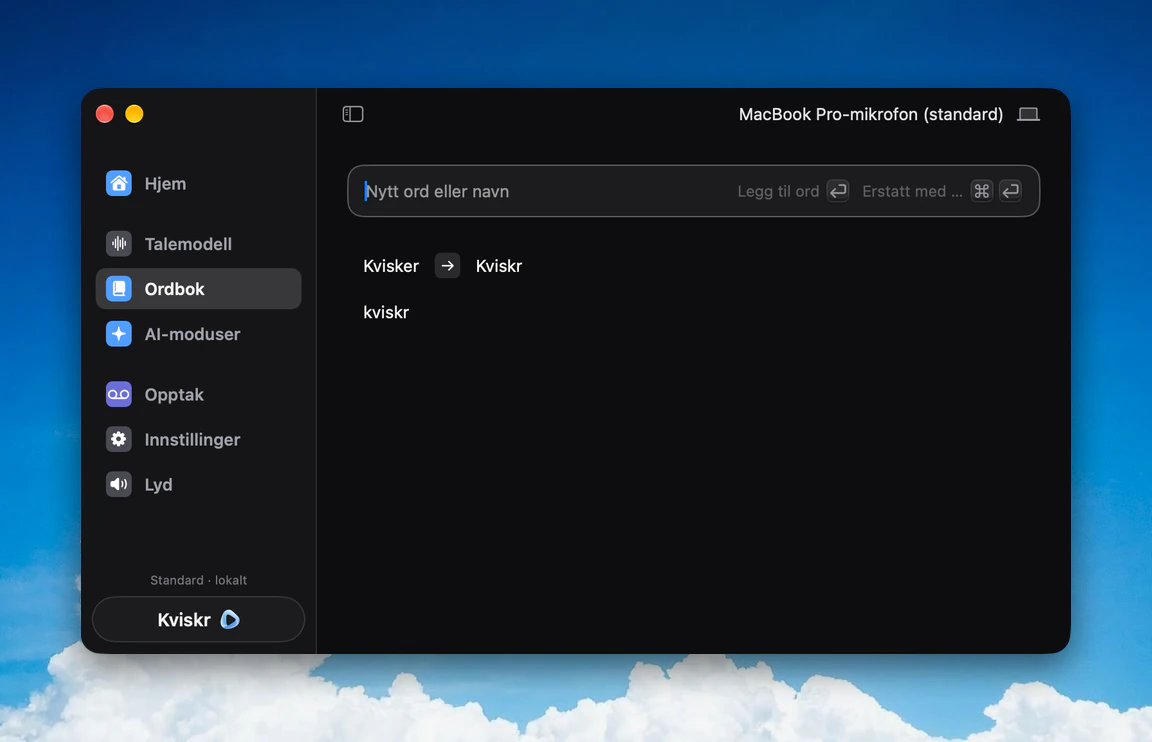Click the Erstatt med … button
Viewport: 1152px width, 742px height.
[941, 191]
